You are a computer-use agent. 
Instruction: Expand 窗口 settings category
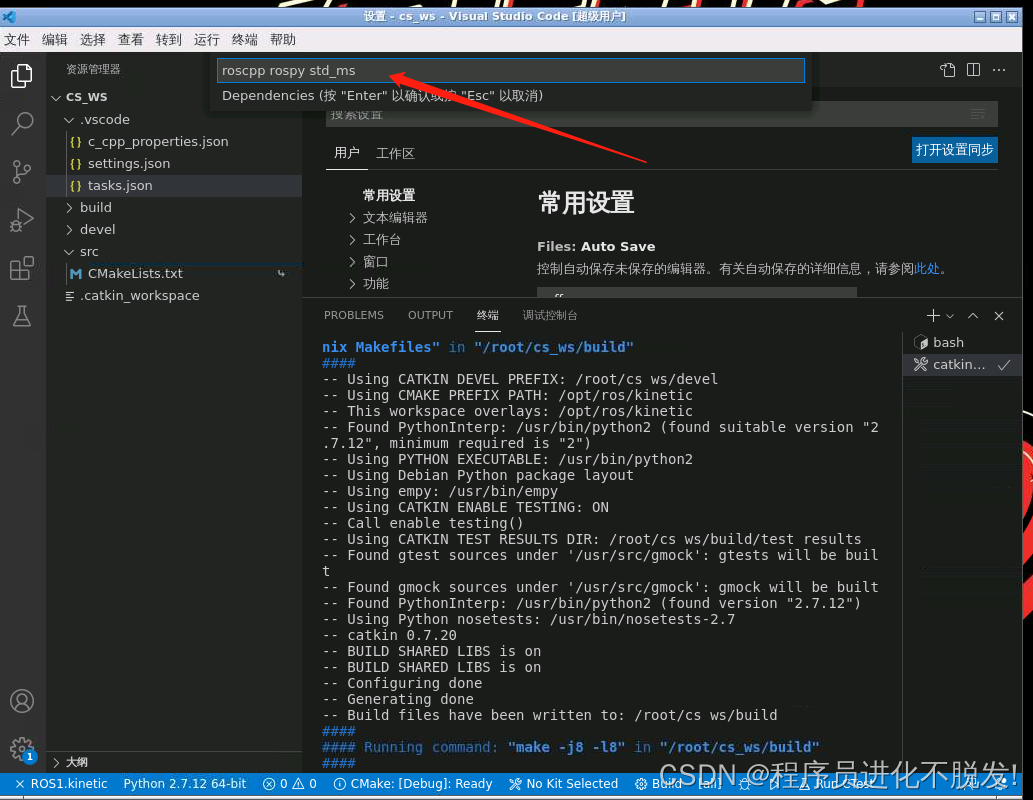point(352,262)
